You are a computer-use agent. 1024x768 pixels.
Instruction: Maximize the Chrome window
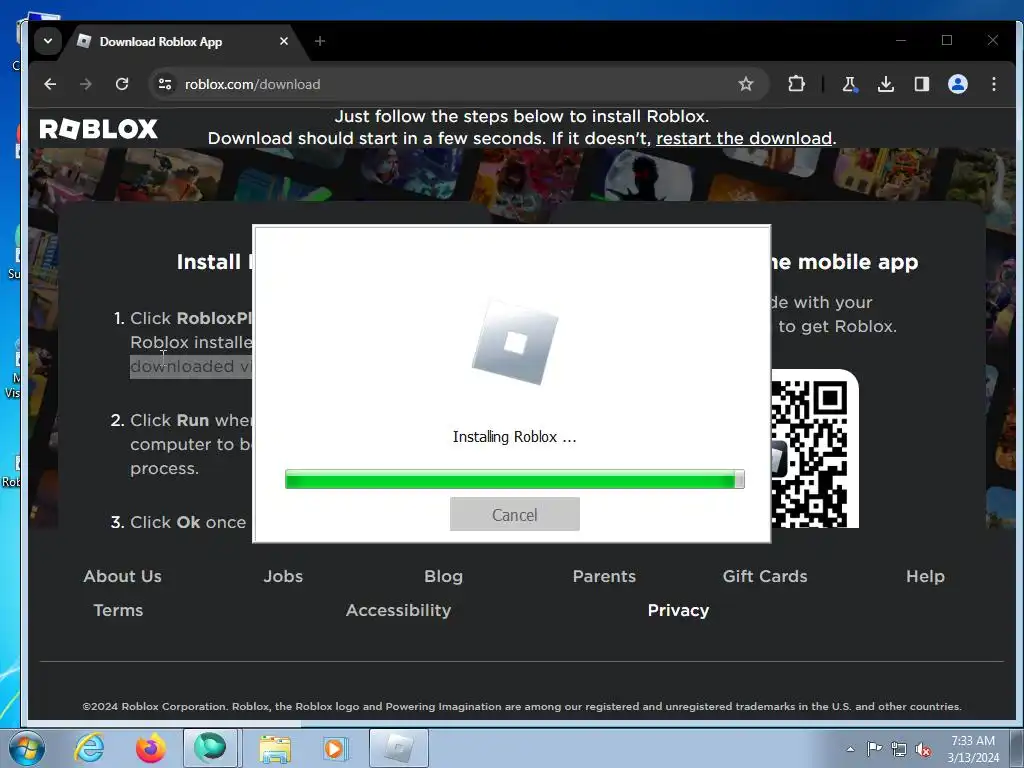click(x=947, y=40)
